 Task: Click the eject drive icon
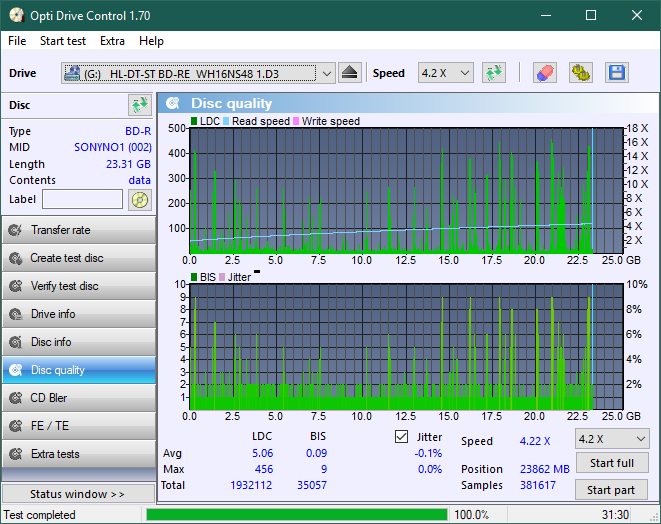click(350, 73)
